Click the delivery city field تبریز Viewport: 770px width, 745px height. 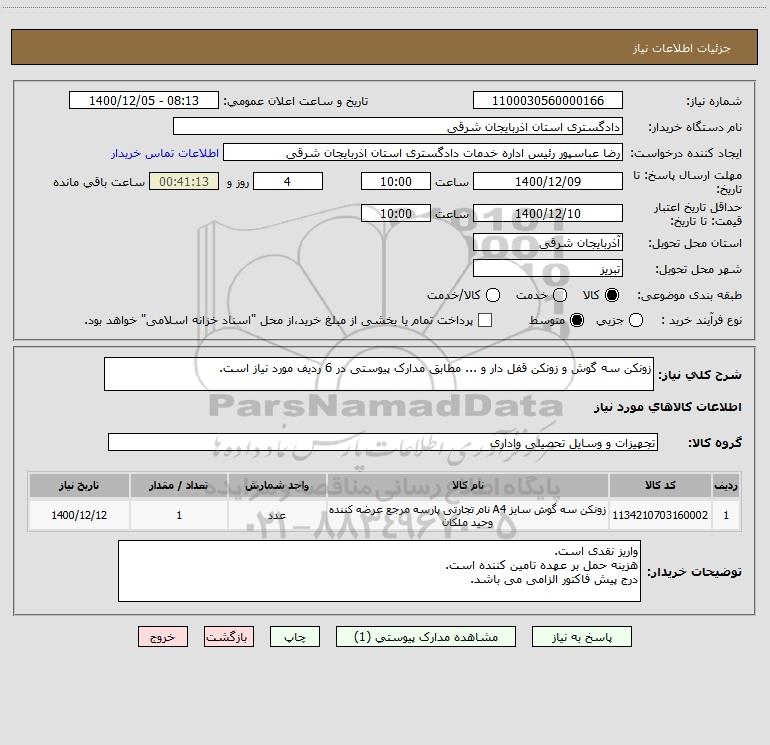point(548,269)
